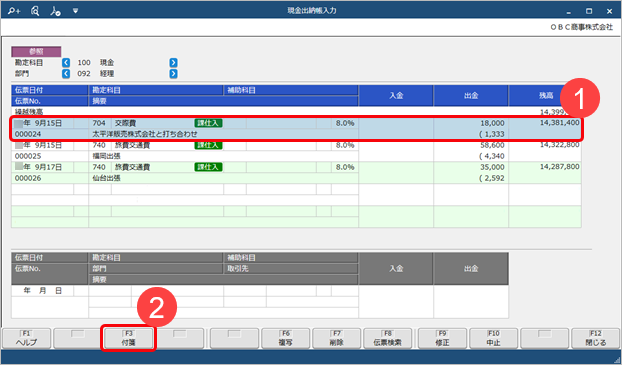Click the 福岡出張 summary
The image size is (622, 365).
pos(106,156)
